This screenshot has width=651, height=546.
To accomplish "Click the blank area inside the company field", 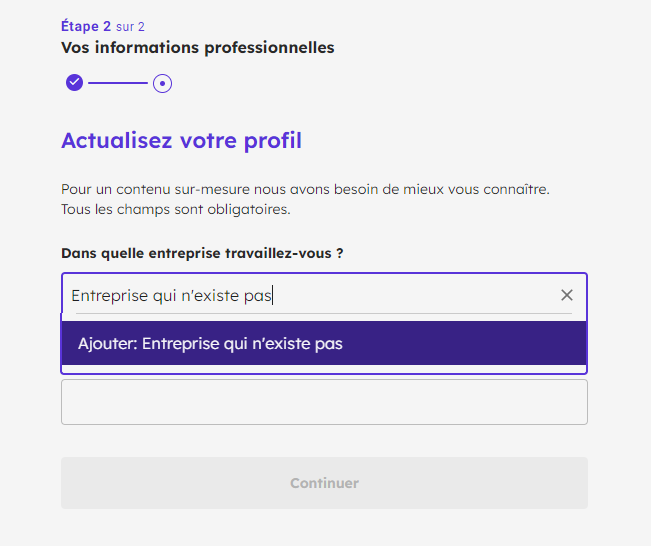I will click(415, 295).
